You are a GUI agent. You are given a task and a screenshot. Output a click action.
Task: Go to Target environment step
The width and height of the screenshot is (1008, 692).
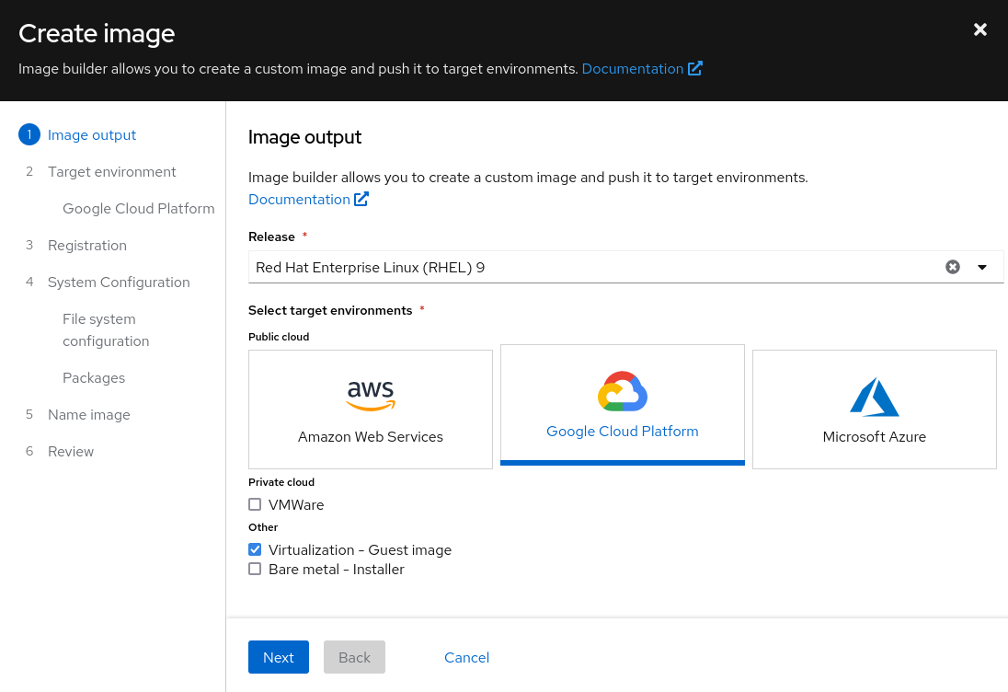[x=111, y=172]
